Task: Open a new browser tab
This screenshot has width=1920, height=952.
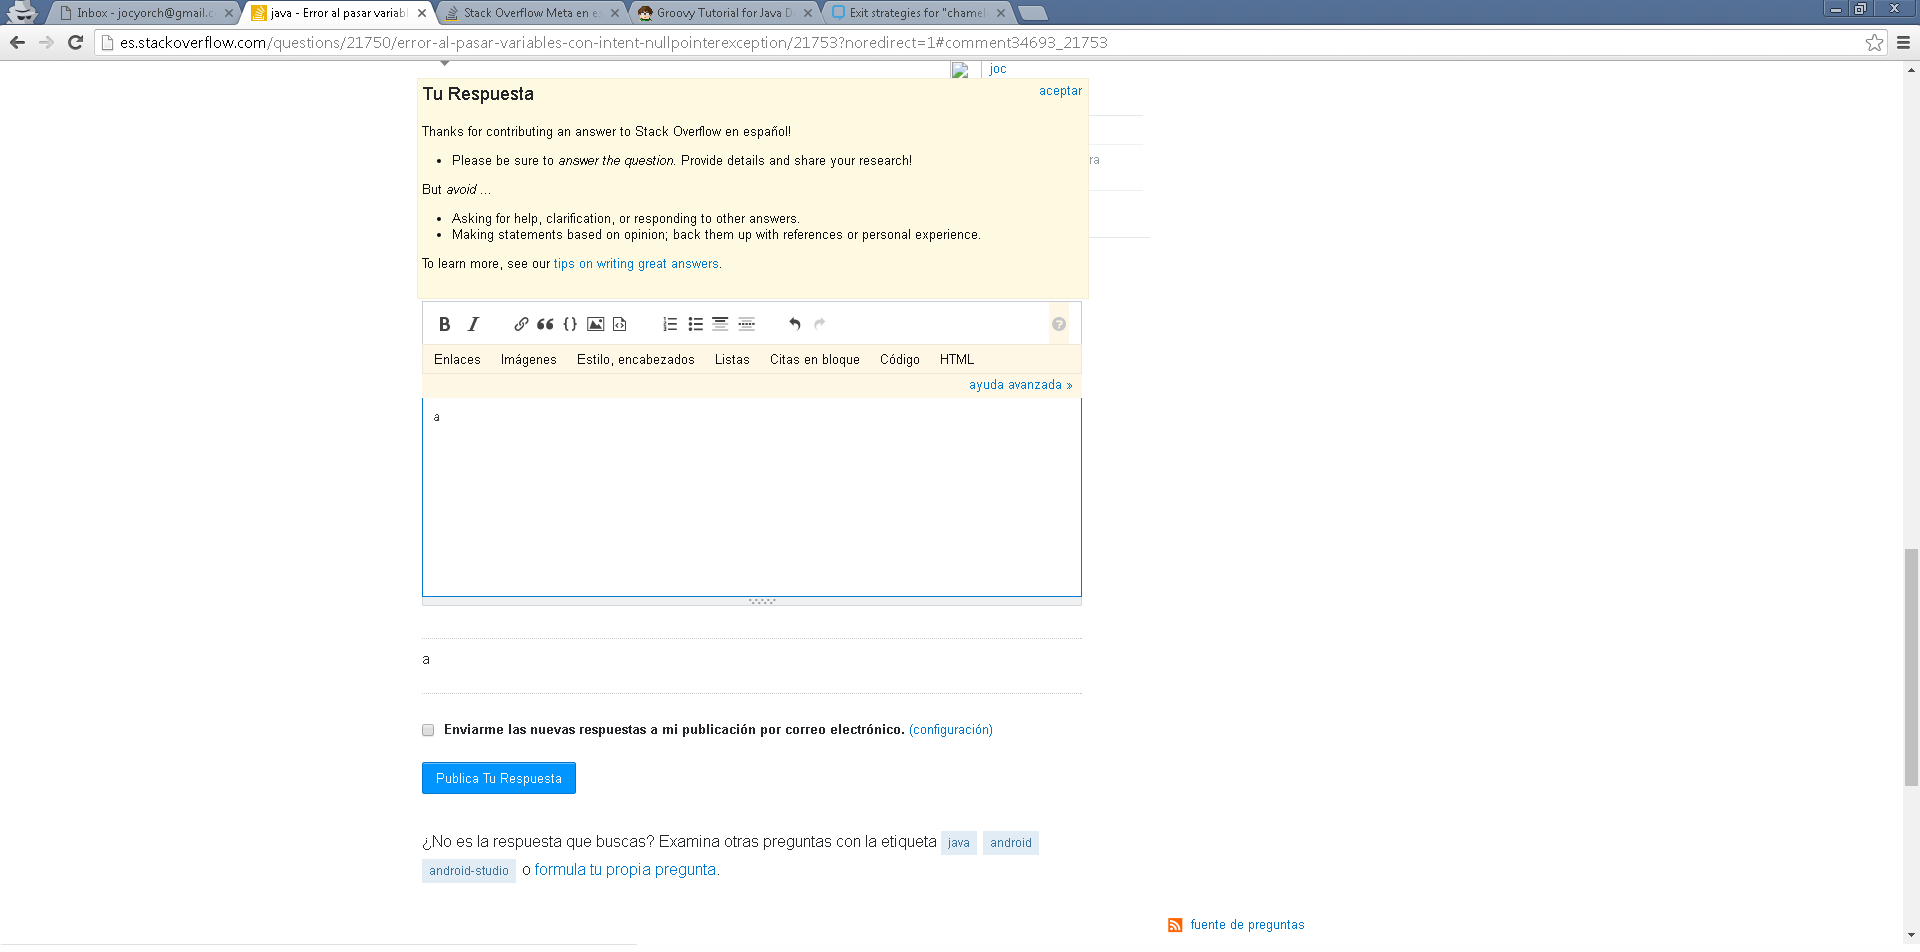Action: [x=1032, y=13]
